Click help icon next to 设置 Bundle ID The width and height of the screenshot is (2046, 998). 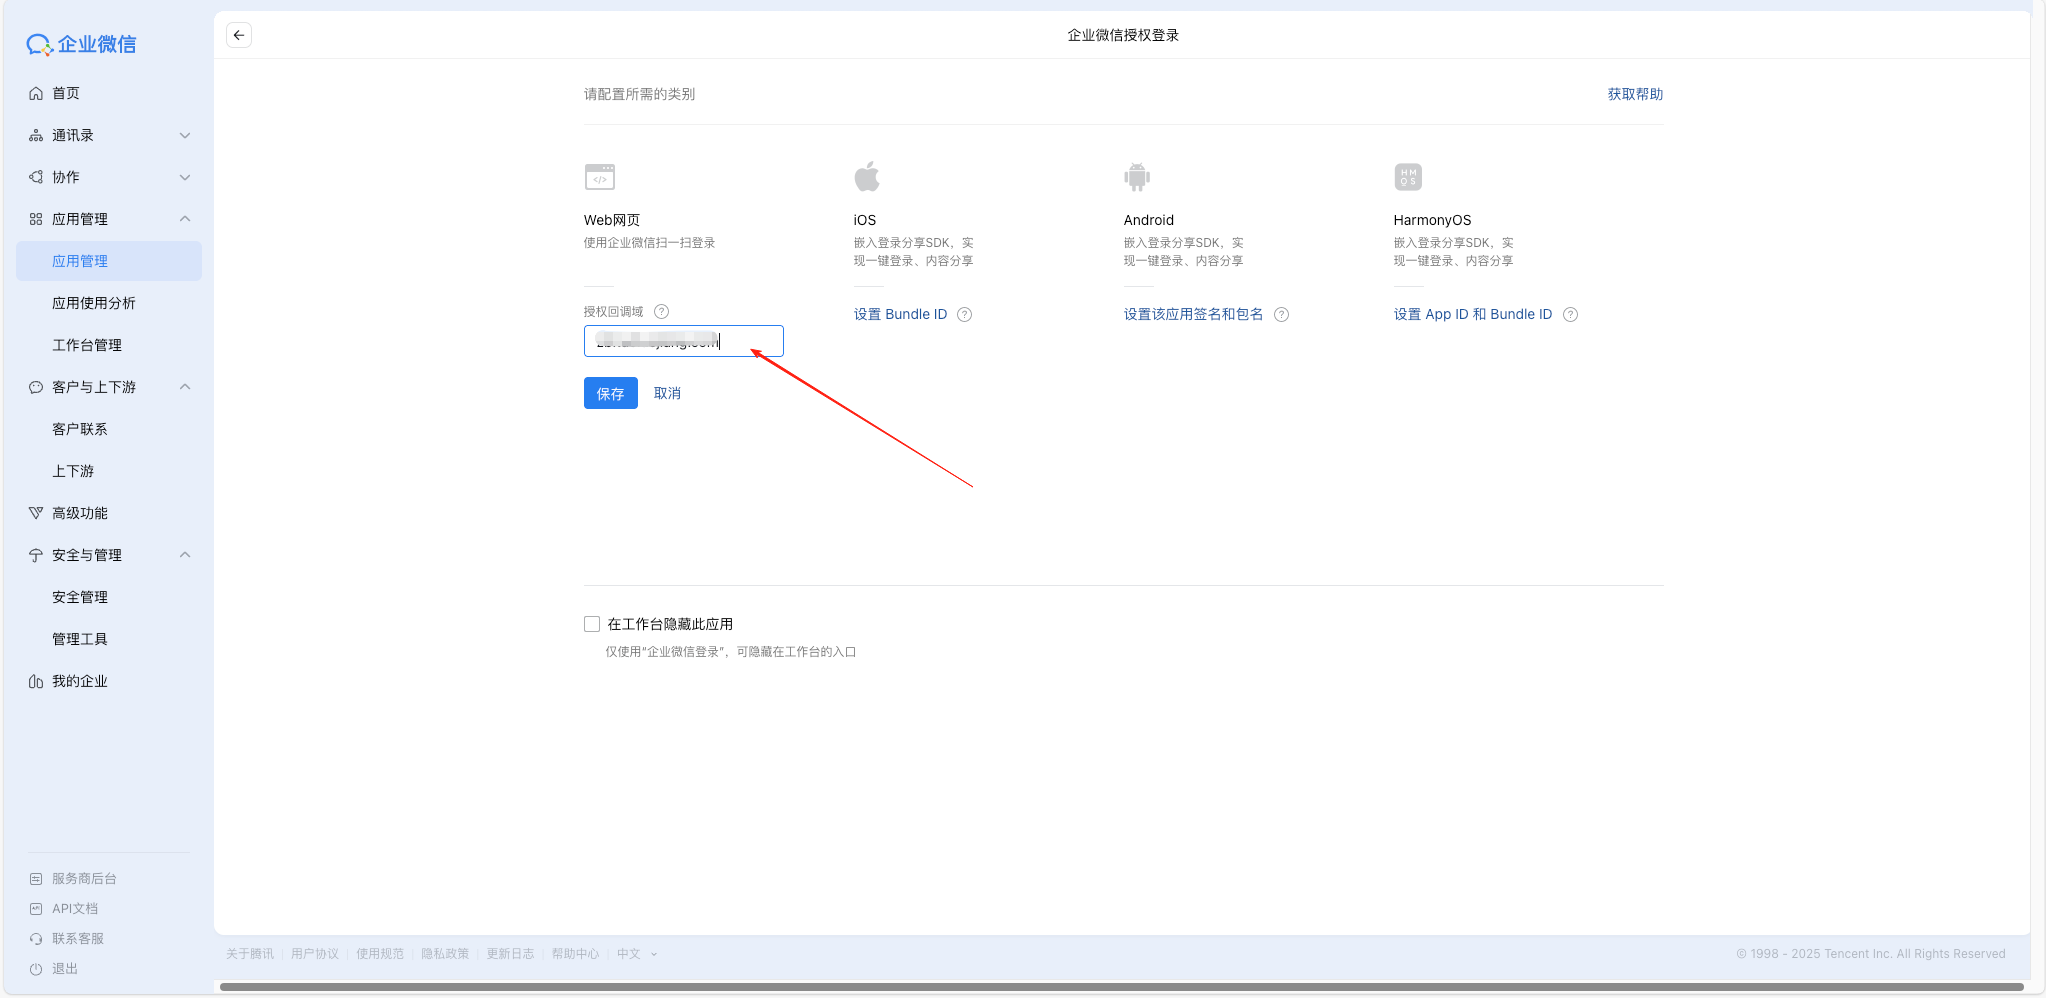click(965, 315)
